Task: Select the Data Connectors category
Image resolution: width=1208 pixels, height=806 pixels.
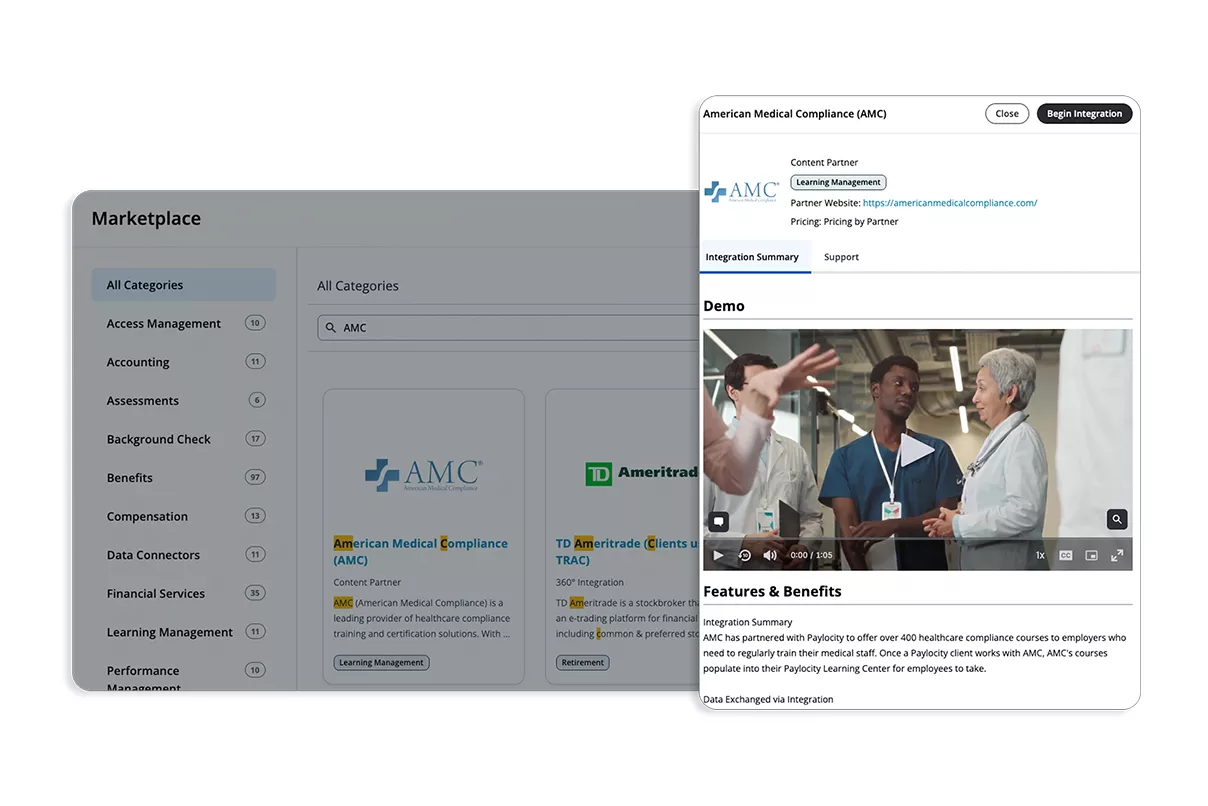Action: pos(153,555)
